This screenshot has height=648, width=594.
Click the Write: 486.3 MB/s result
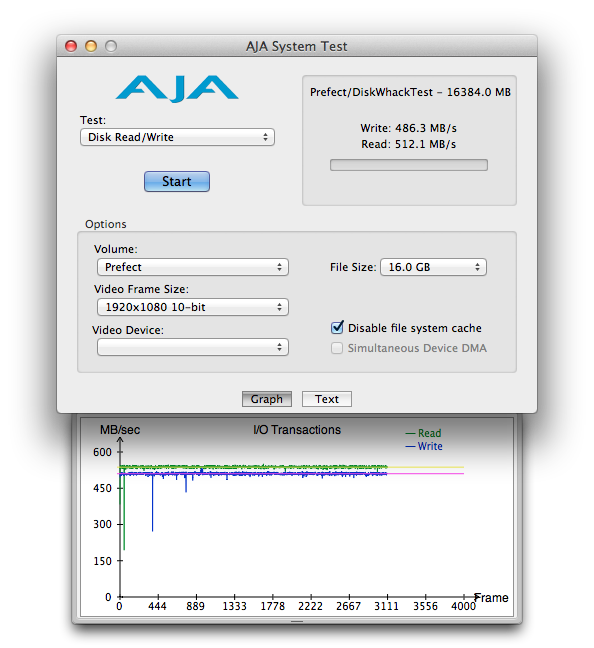pyautogui.click(x=408, y=128)
